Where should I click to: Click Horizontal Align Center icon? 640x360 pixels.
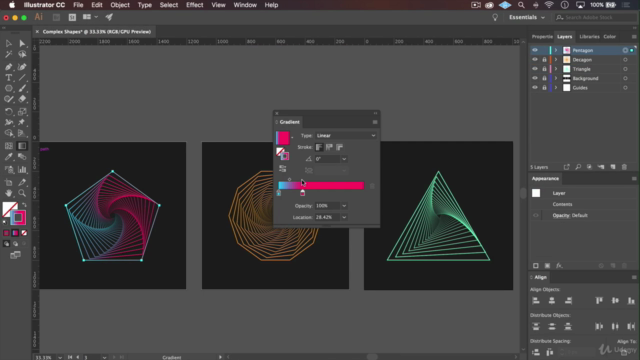552,301
